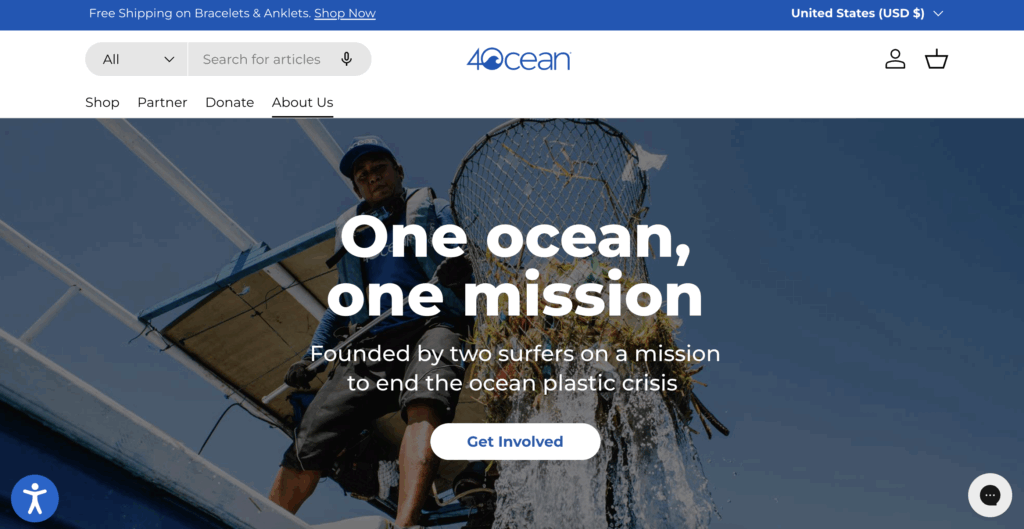Click the Get Involved button
The width and height of the screenshot is (1024, 529).
pyautogui.click(x=515, y=441)
